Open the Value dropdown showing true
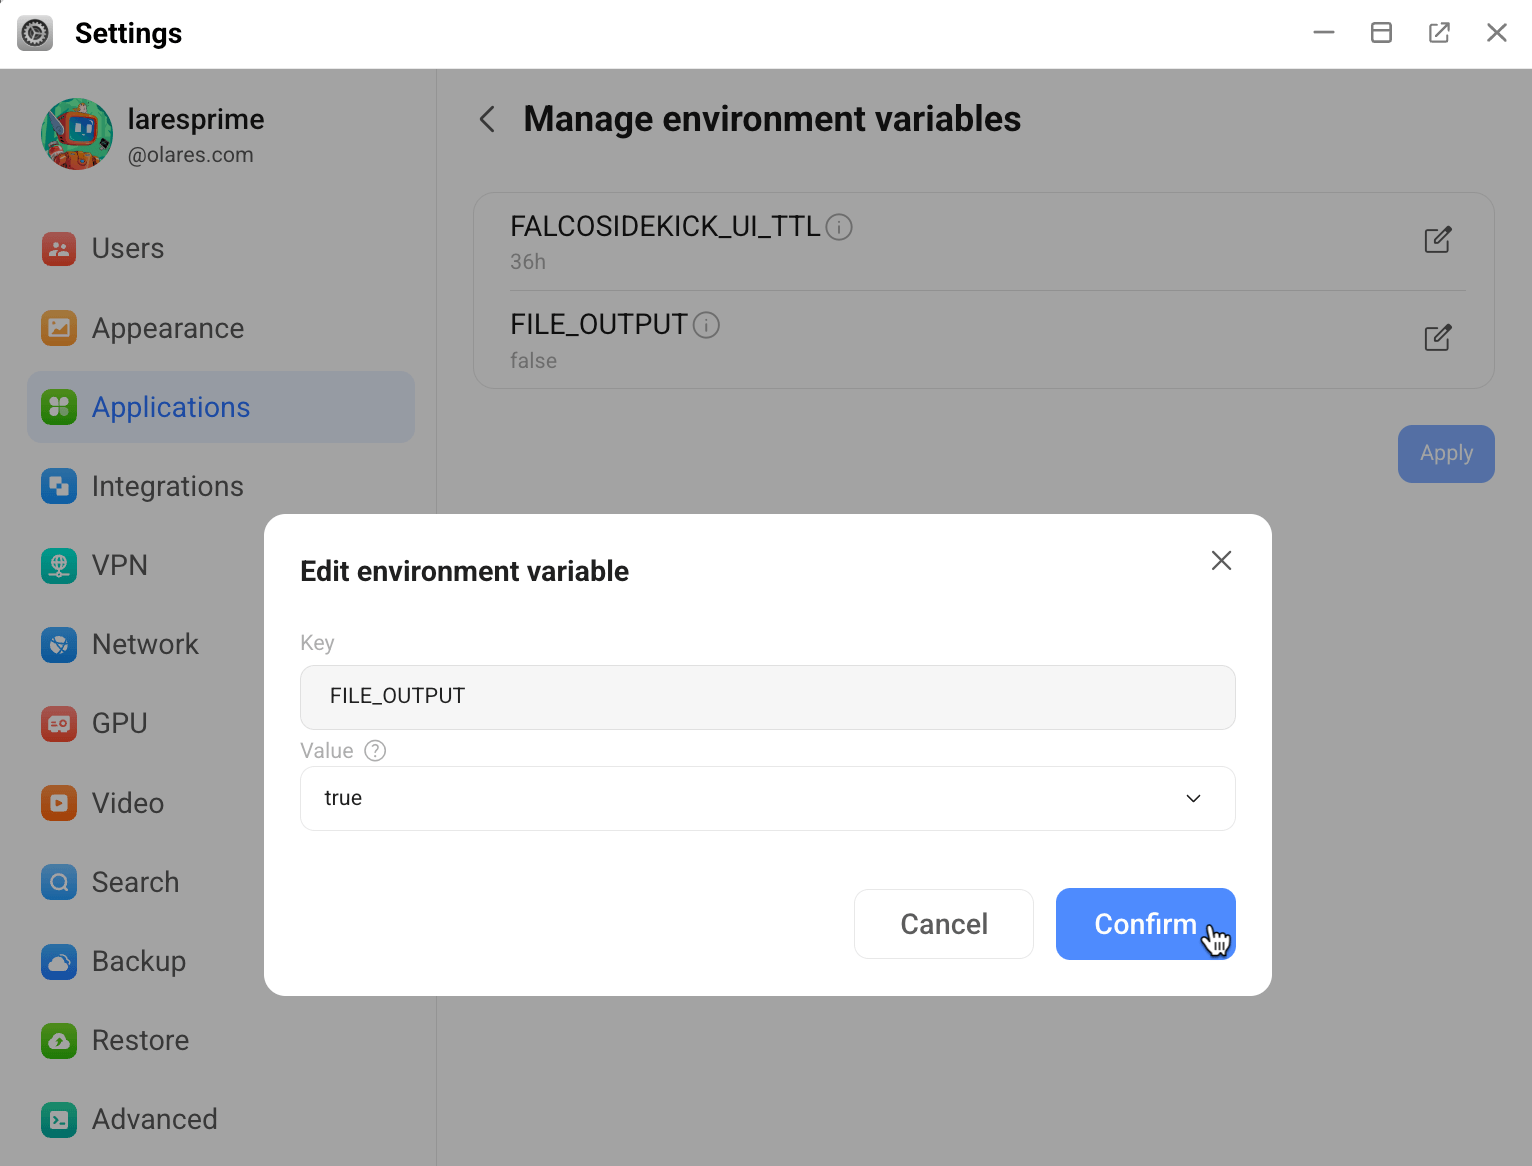Screen dimensions: 1532x1166 coord(767,798)
